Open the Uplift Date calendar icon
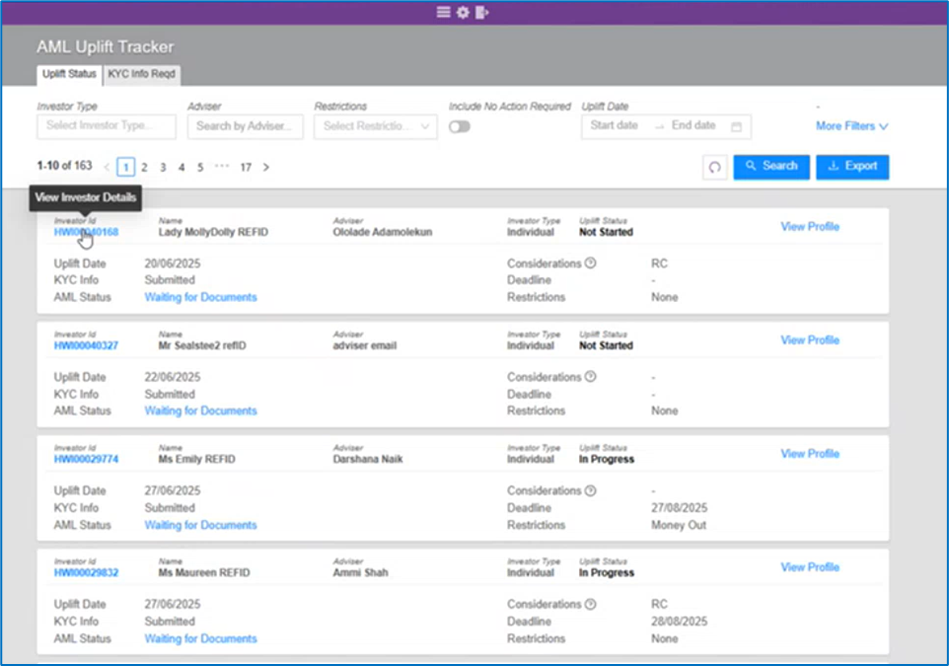The height and width of the screenshot is (666, 949). click(x=736, y=127)
